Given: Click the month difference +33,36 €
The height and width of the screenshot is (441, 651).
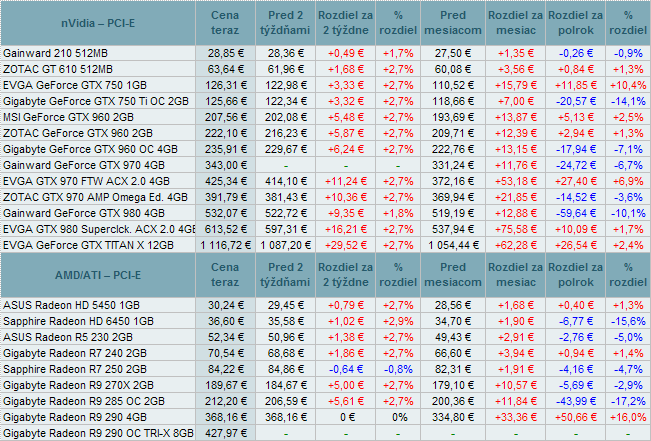Looking at the screenshot, I should point(516,417).
